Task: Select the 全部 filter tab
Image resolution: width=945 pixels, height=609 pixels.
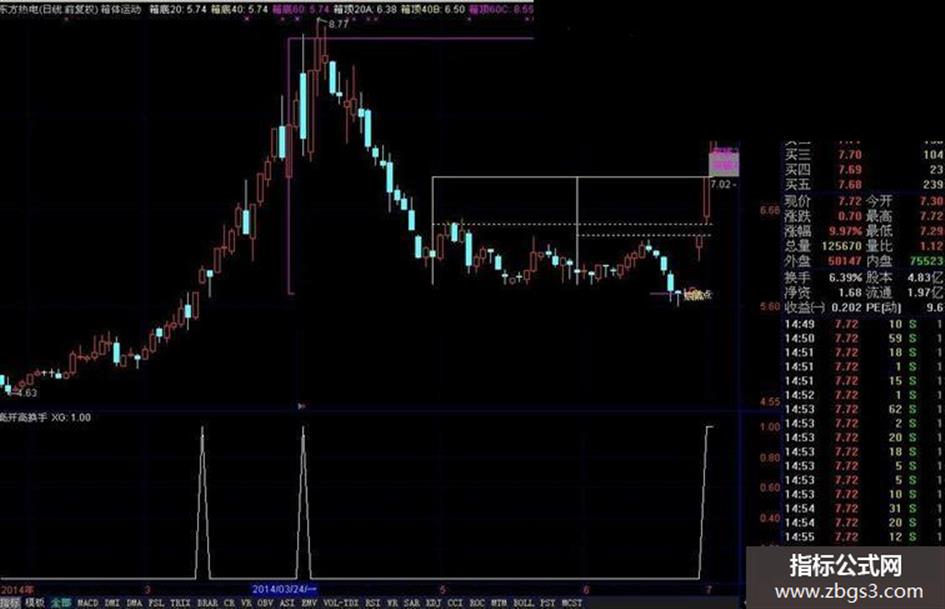Action: (x=61, y=603)
